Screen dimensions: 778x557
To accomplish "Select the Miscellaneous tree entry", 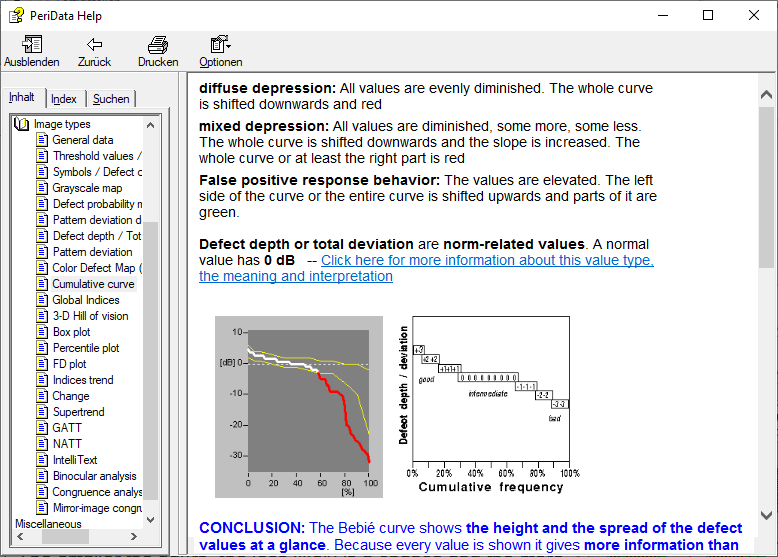I will 48,524.
